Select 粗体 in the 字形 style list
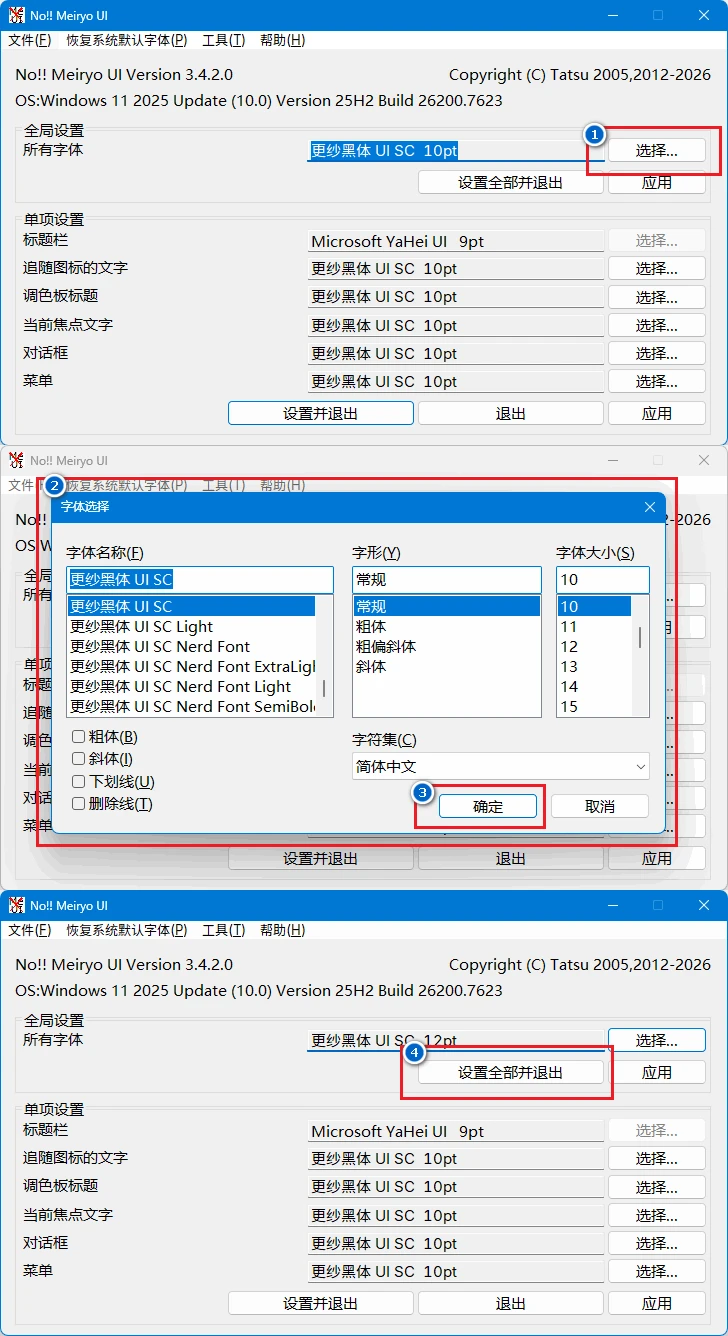 pos(446,626)
